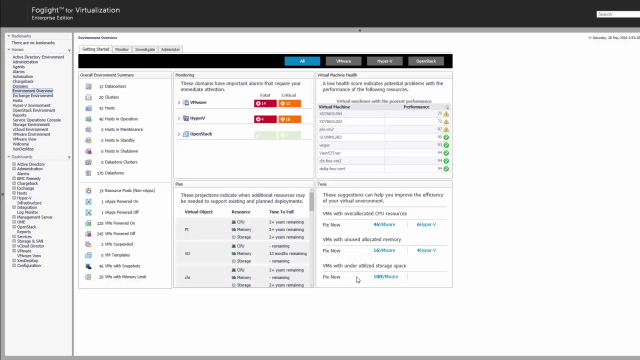Screen dimensions: 640x360
Task: Open the Dashboards section options dropdown arrow
Action: tap(69, 157)
